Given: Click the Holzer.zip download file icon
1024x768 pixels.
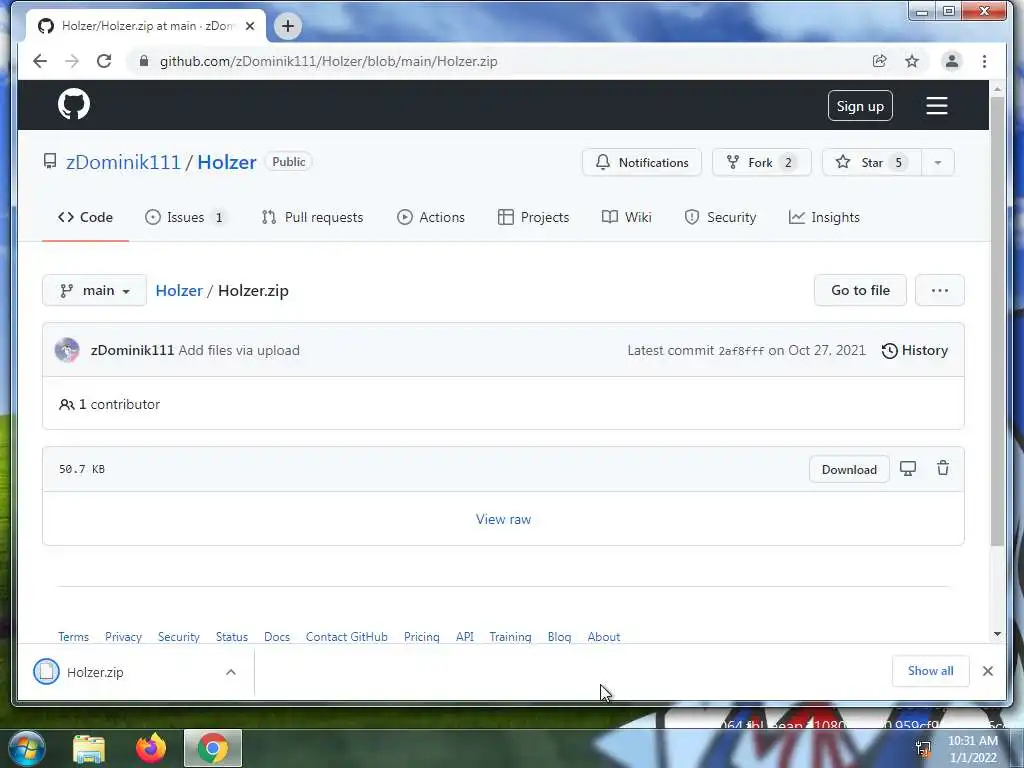Looking at the screenshot, I should pyautogui.click(x=46, y=671).
